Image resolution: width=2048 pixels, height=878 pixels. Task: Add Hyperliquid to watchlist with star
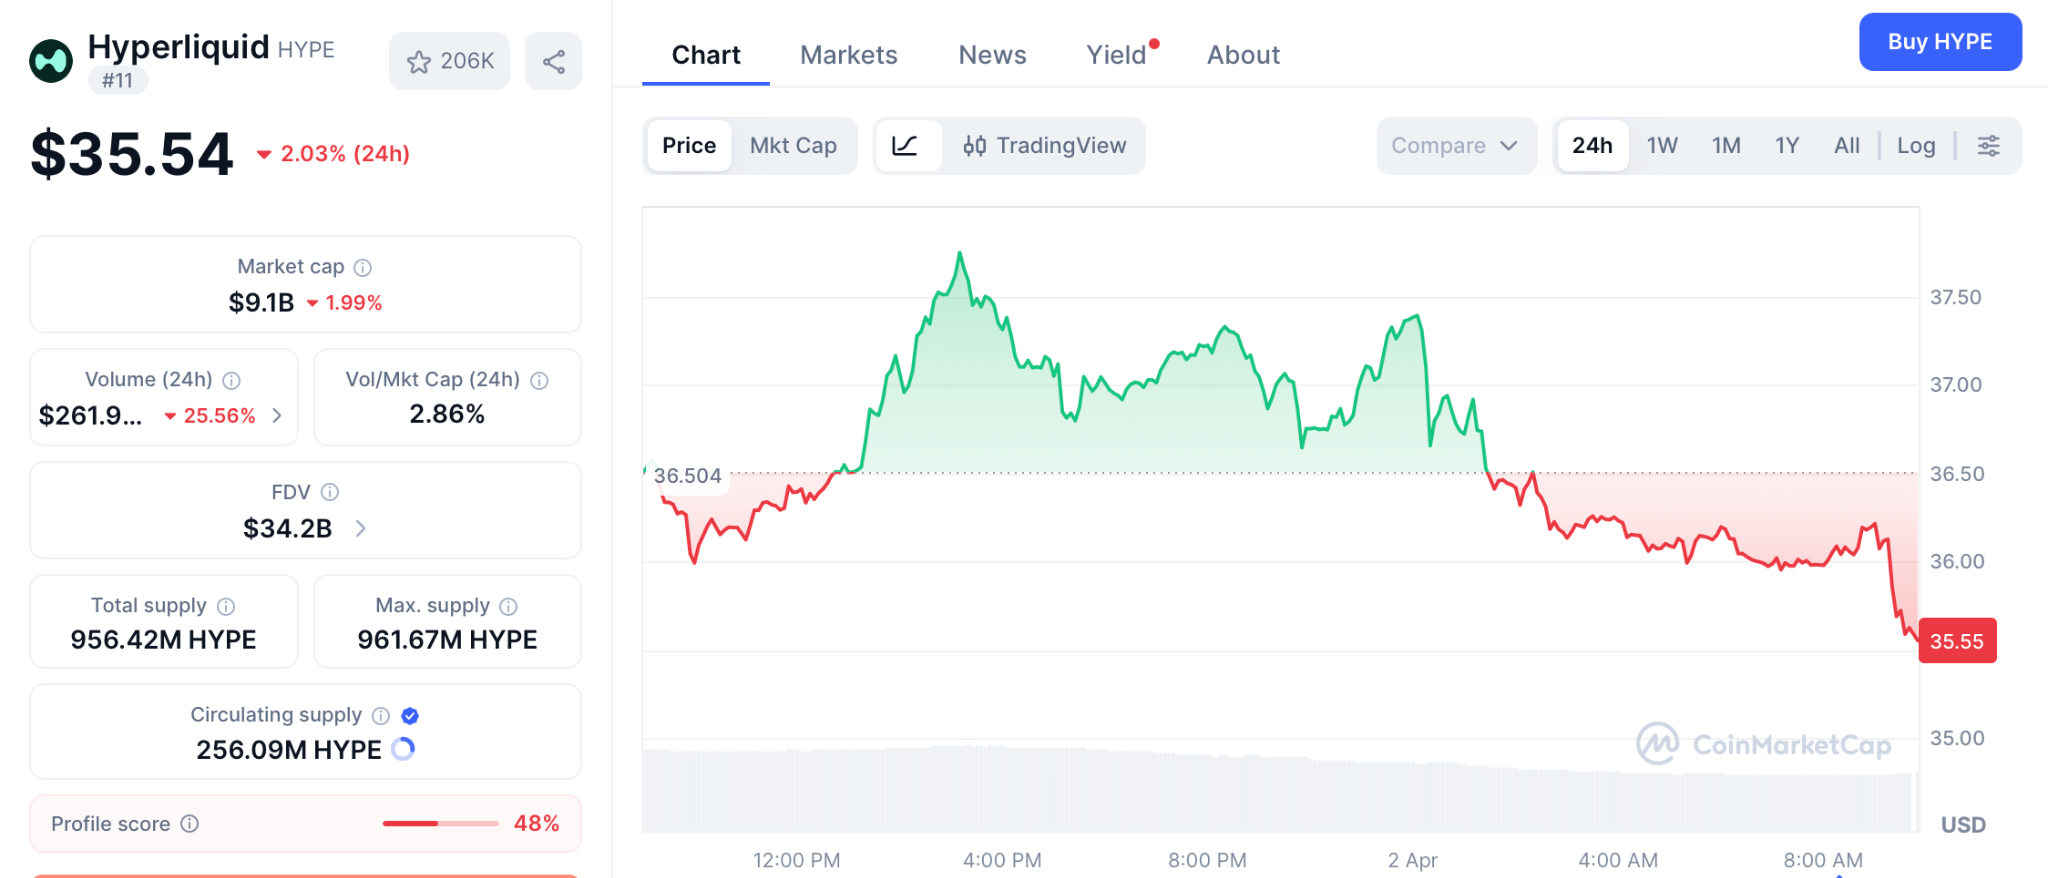point(450,62)
